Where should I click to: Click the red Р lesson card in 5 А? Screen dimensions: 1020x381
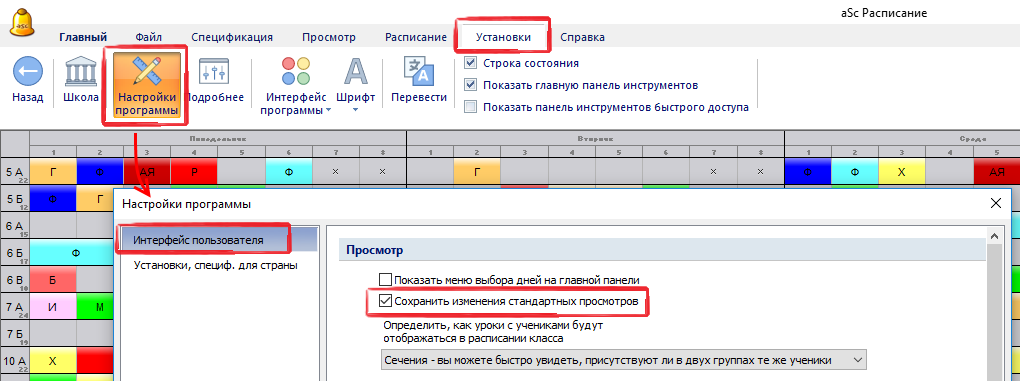(x=193, y=172)
